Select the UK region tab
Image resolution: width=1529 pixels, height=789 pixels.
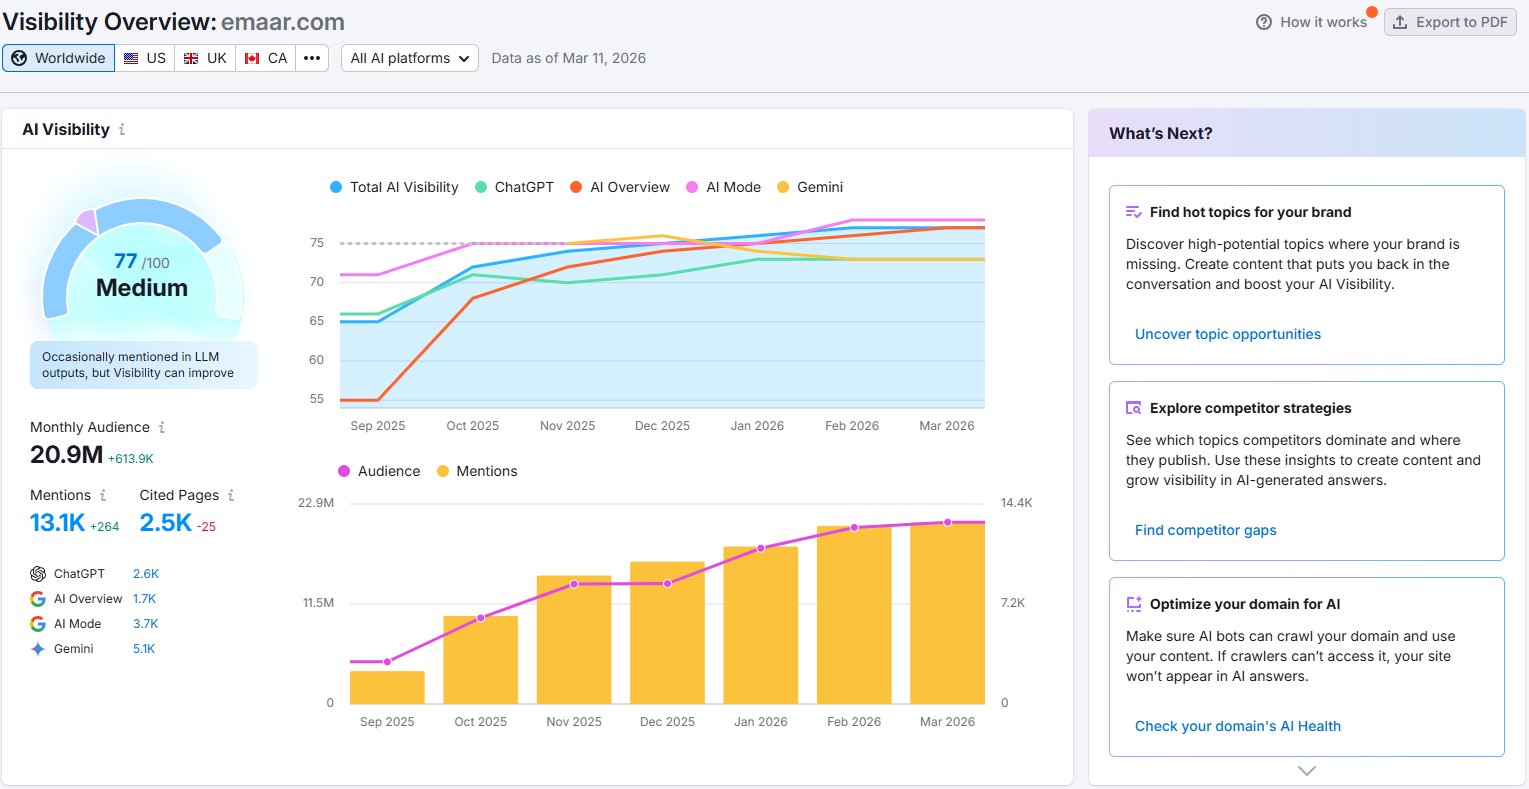point(205,58)
